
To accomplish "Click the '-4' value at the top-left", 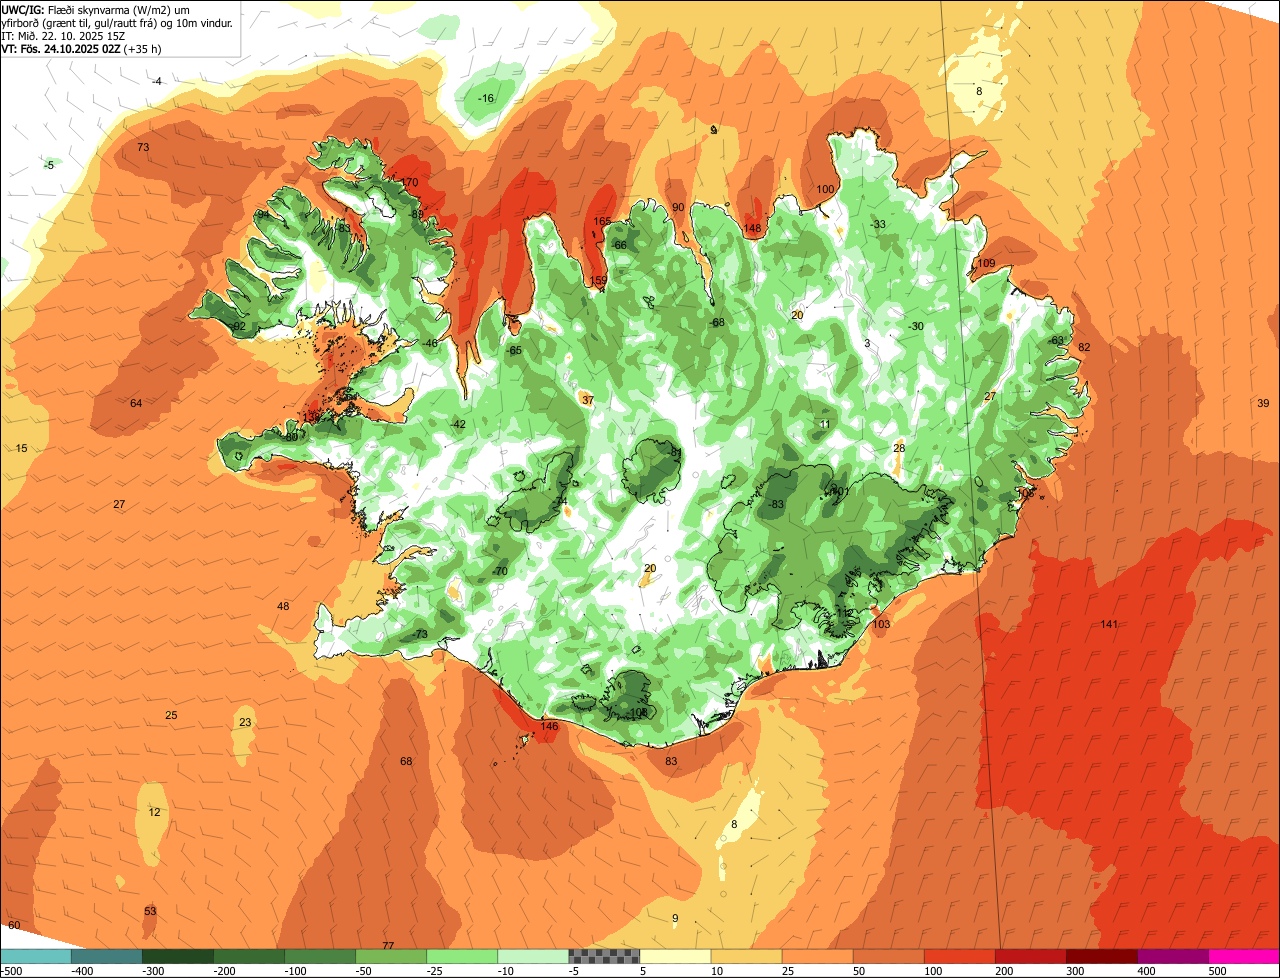I will coord(156,81).
